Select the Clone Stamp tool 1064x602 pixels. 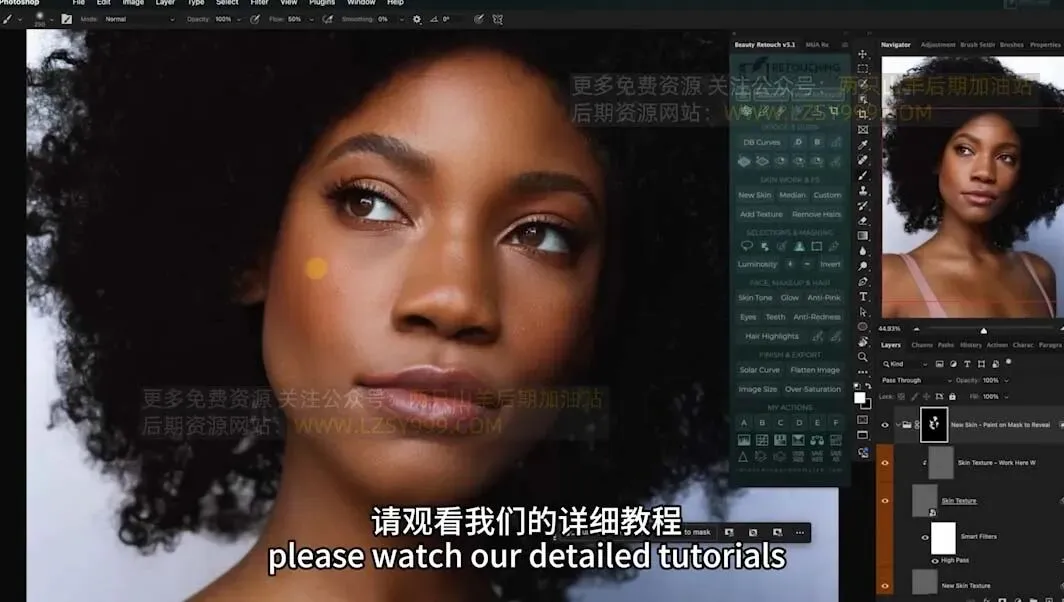tap(862, 191)
